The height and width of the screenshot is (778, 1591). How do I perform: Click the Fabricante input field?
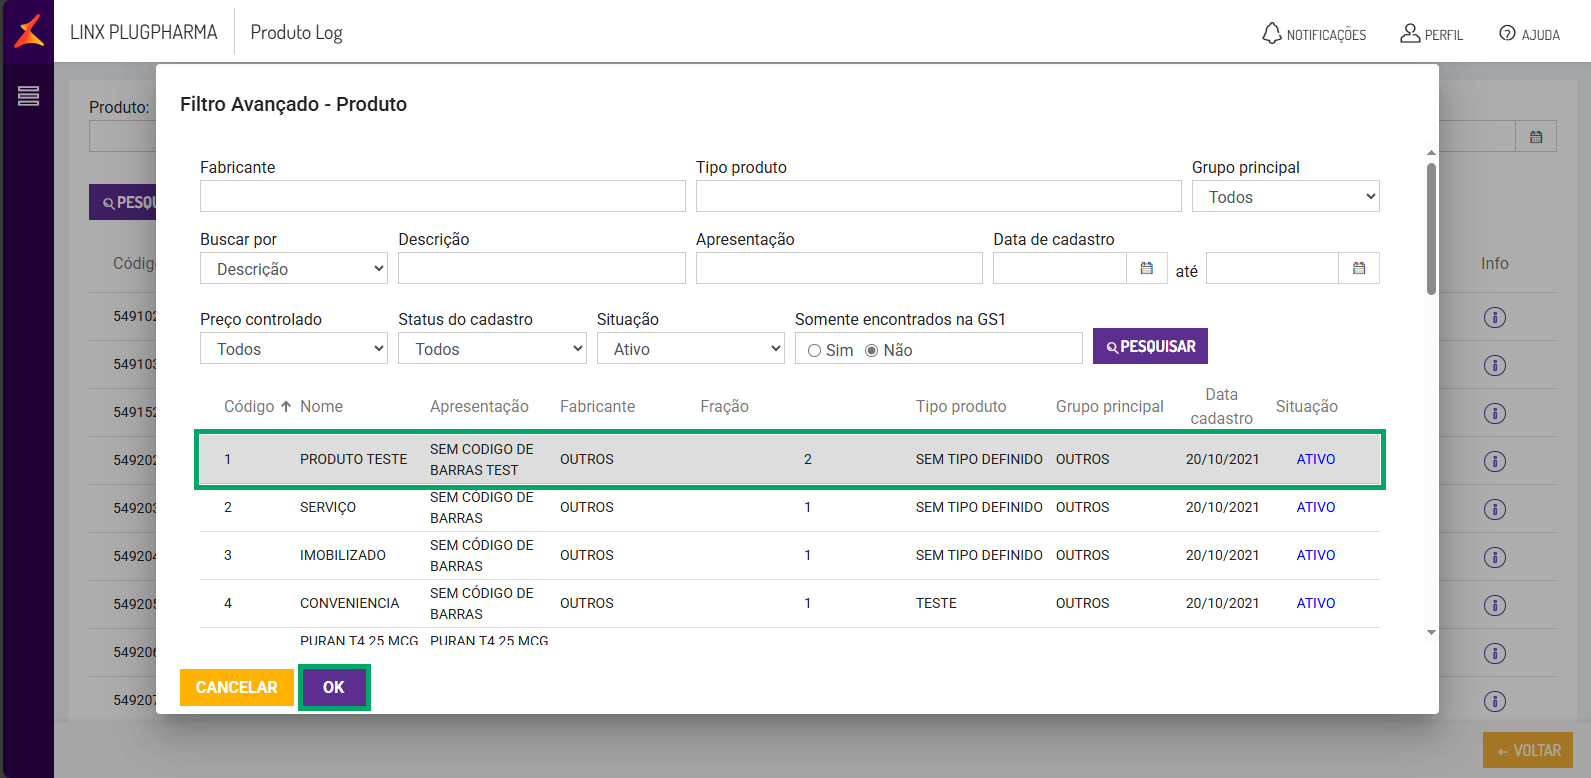coord(442,196)
